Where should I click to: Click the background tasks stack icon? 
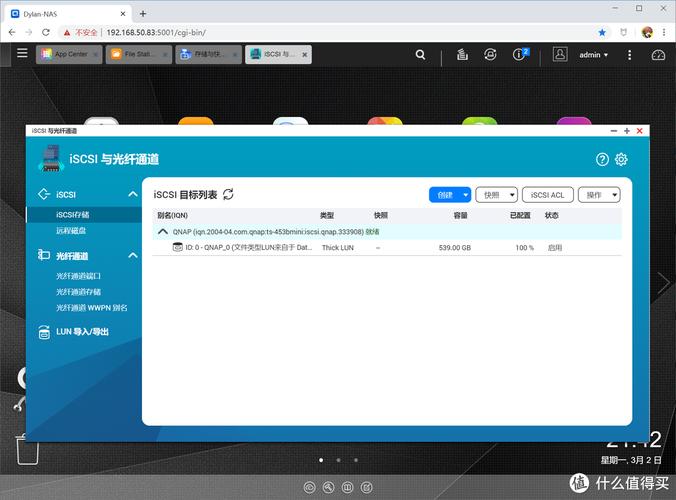point(460,54)
